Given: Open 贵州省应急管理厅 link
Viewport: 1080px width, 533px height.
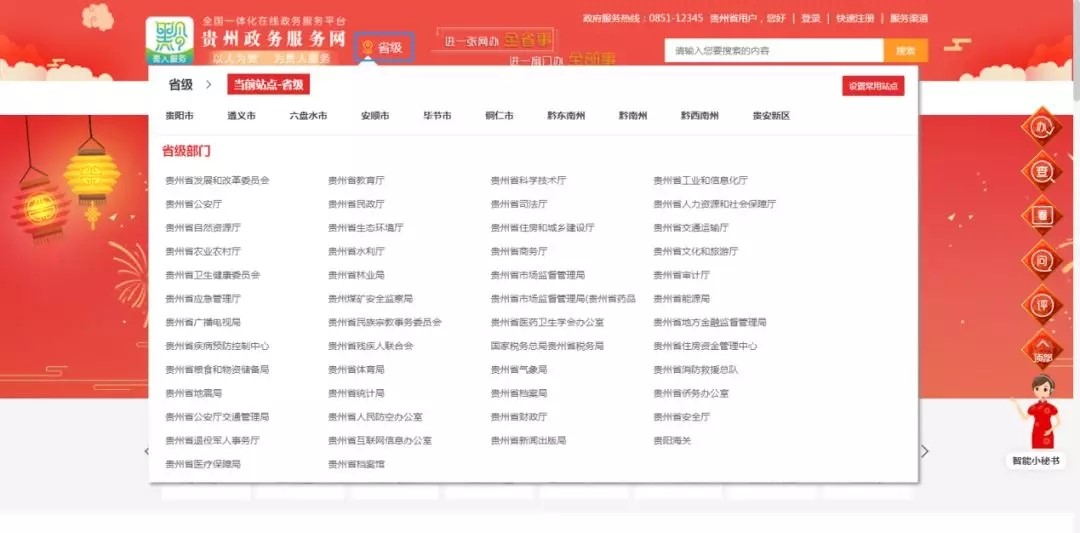Looking at the screenshot, I should coord(203,298).
